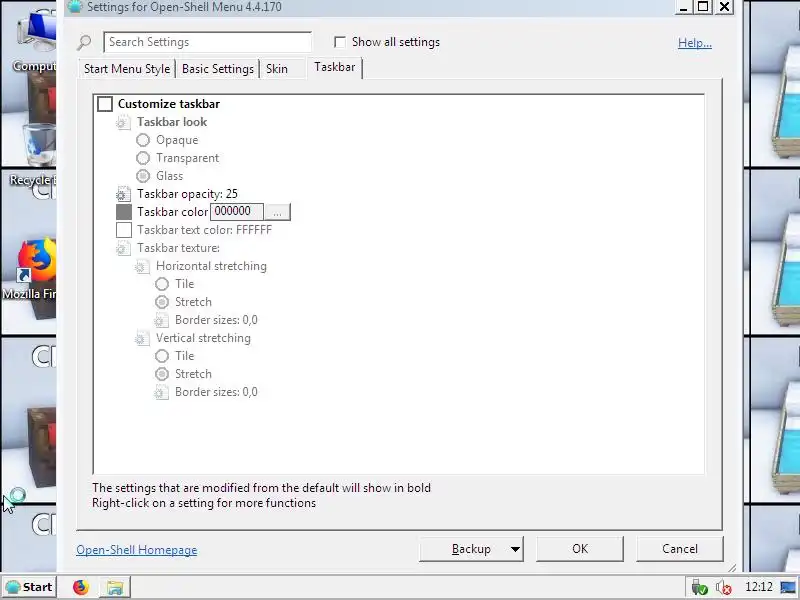800x600 pixels.
Task: Click the icon beside vertical Border sizes
Action: click(x=161, y=392)
